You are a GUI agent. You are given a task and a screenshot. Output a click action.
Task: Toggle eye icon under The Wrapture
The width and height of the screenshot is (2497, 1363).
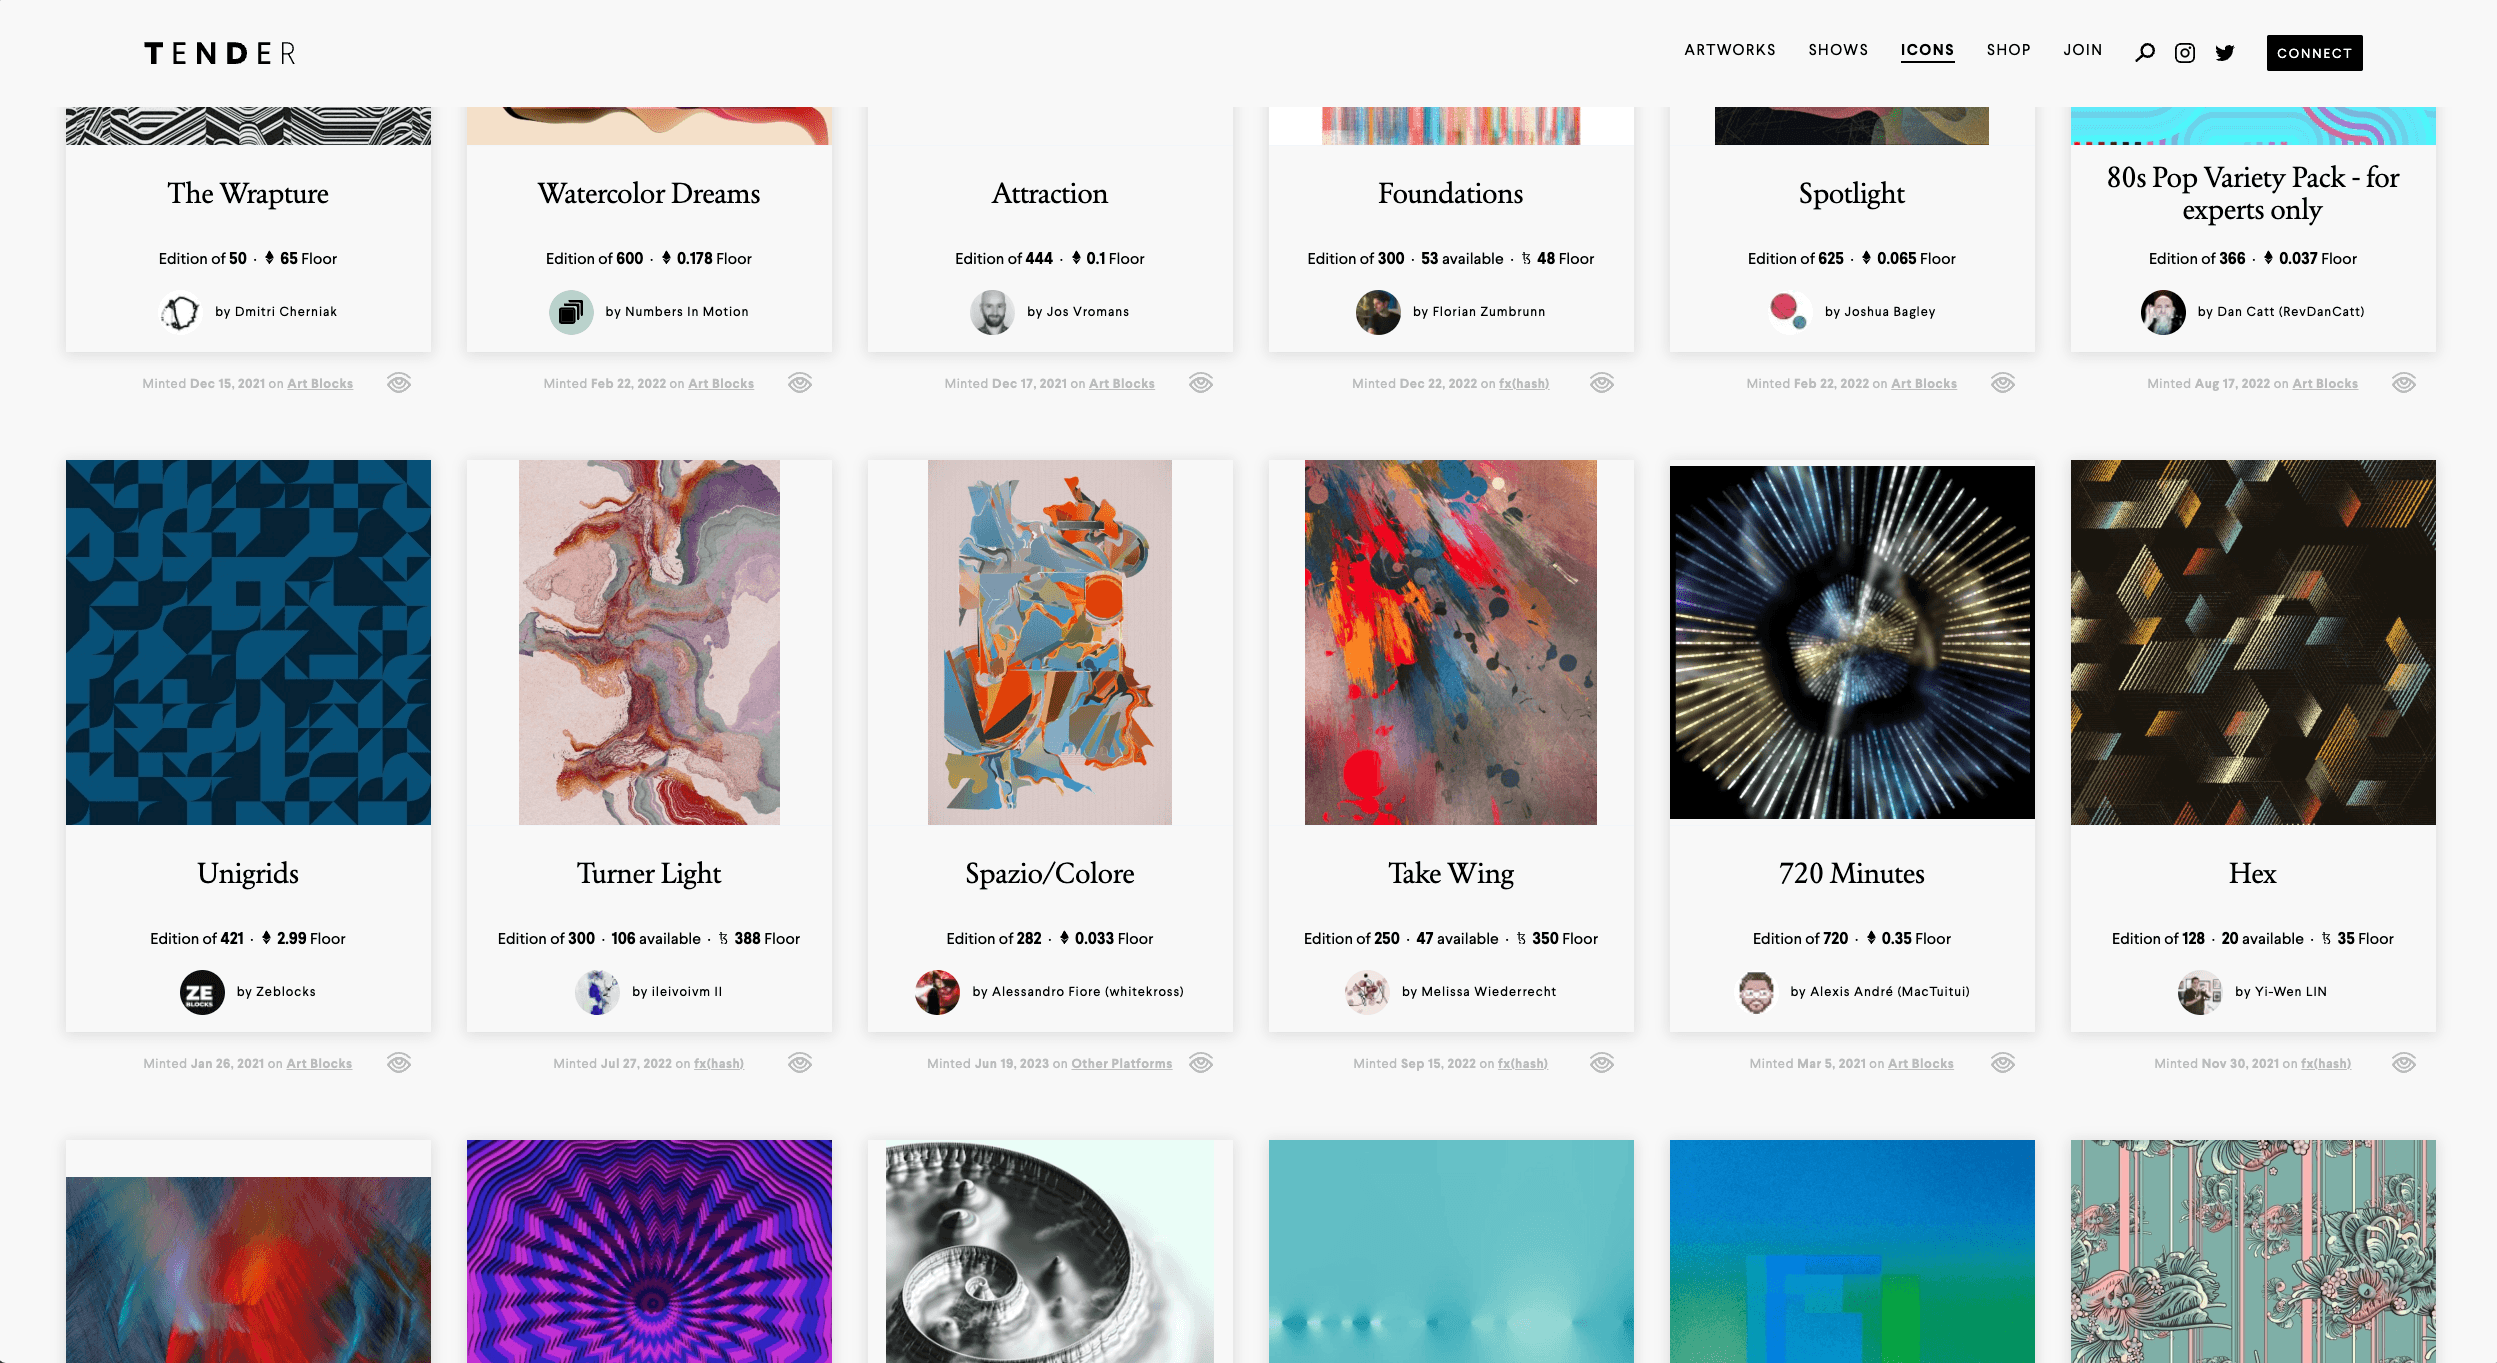(x=399, y=383)
